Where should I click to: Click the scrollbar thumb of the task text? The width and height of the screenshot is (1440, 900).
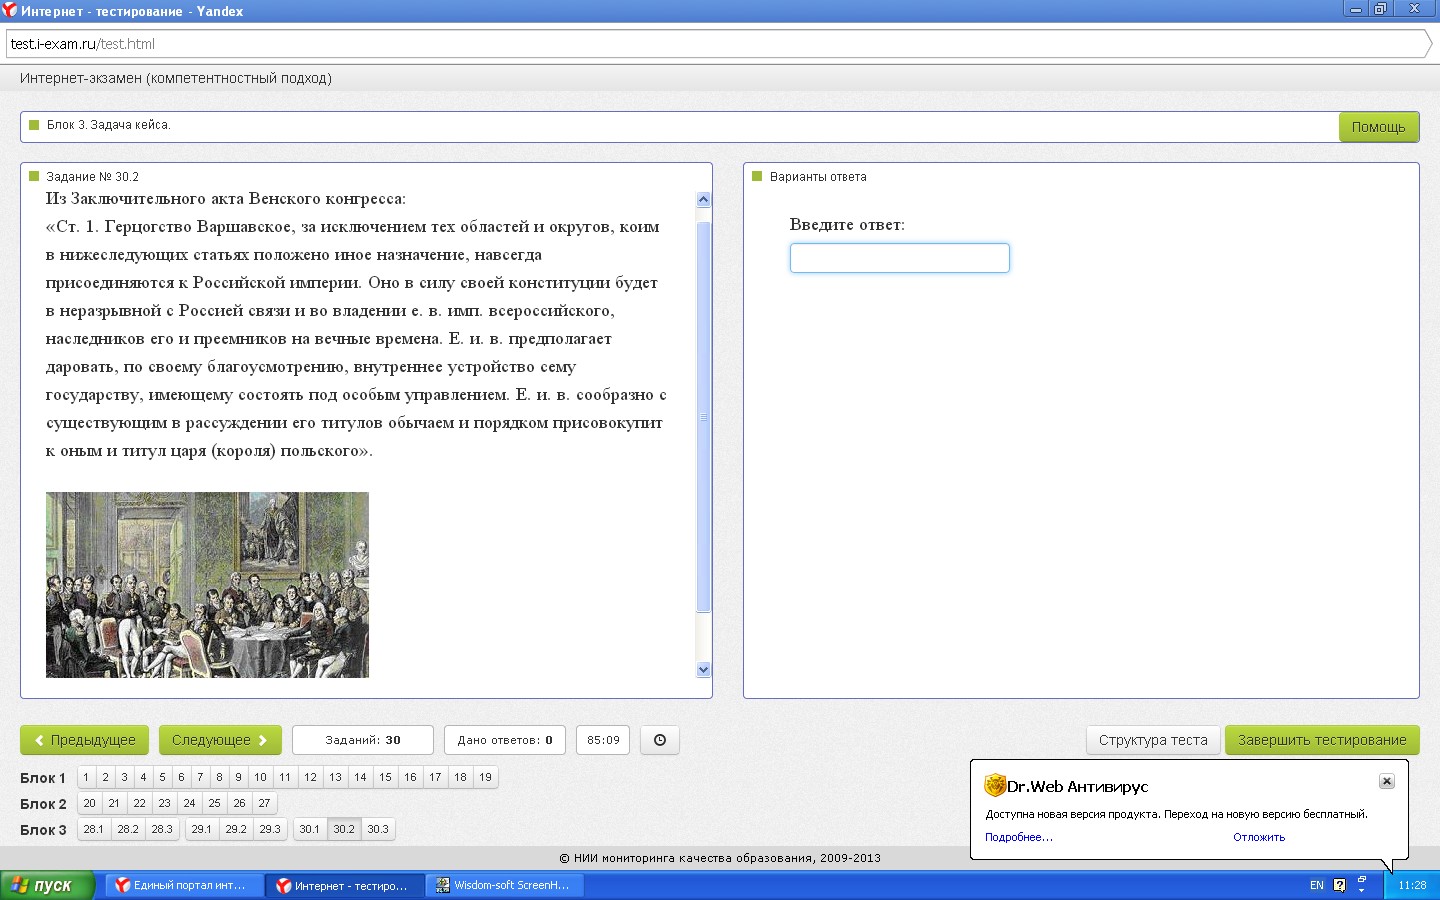(x=703, y=415)
